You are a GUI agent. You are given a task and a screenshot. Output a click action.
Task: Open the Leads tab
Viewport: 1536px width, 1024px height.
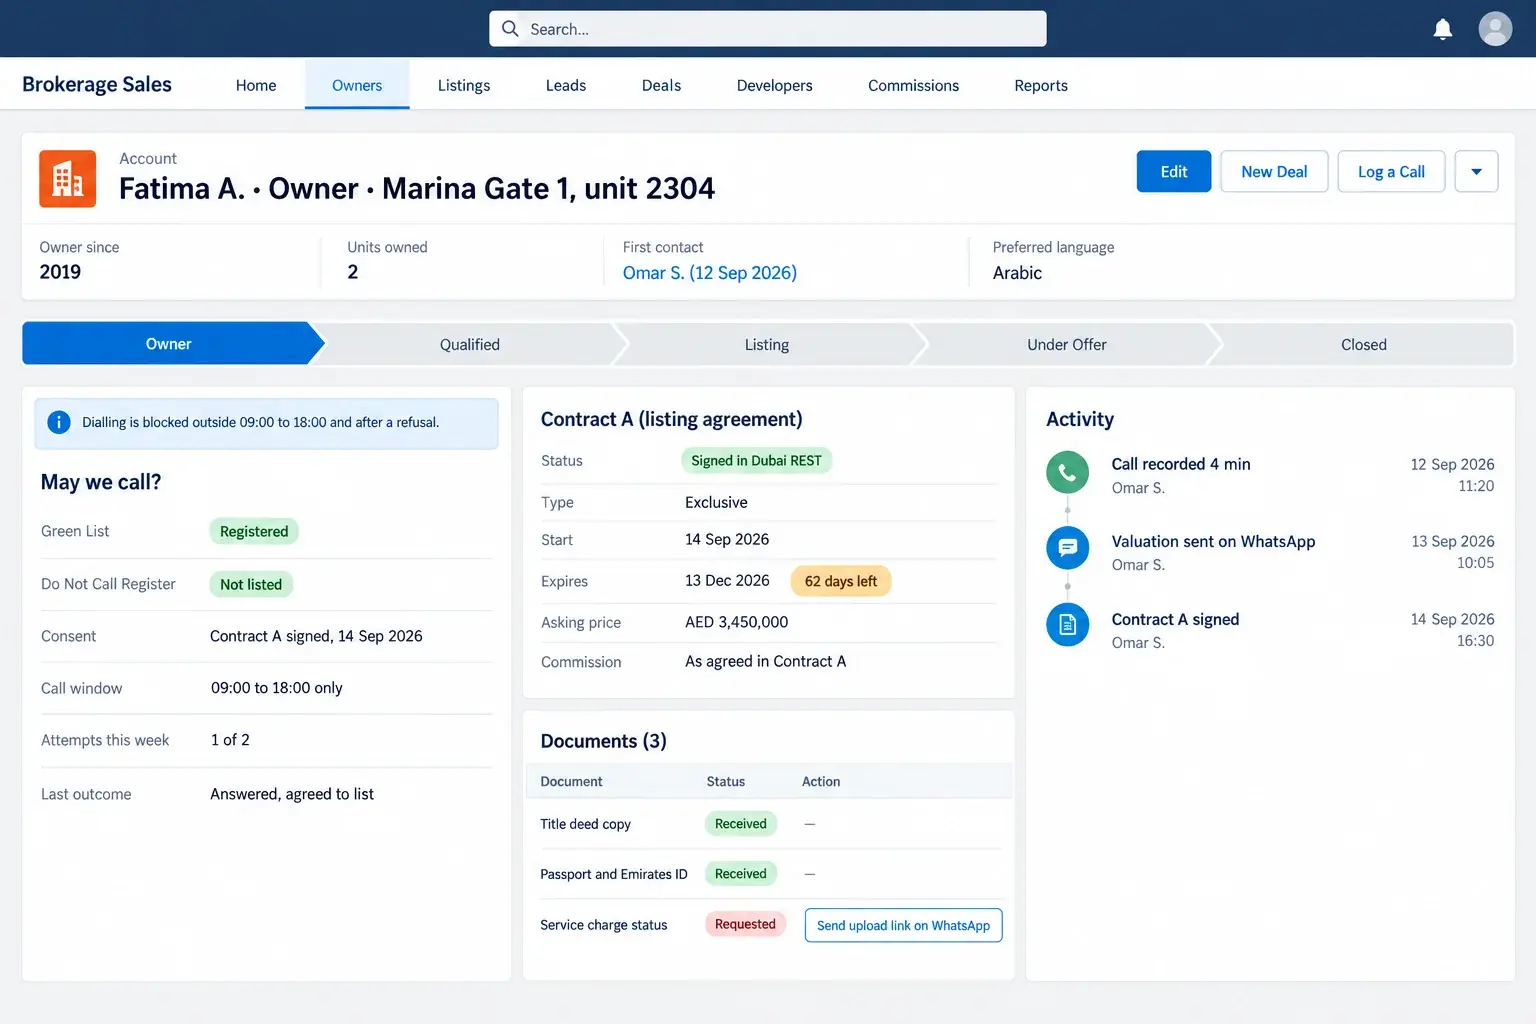tap(566, 85)
